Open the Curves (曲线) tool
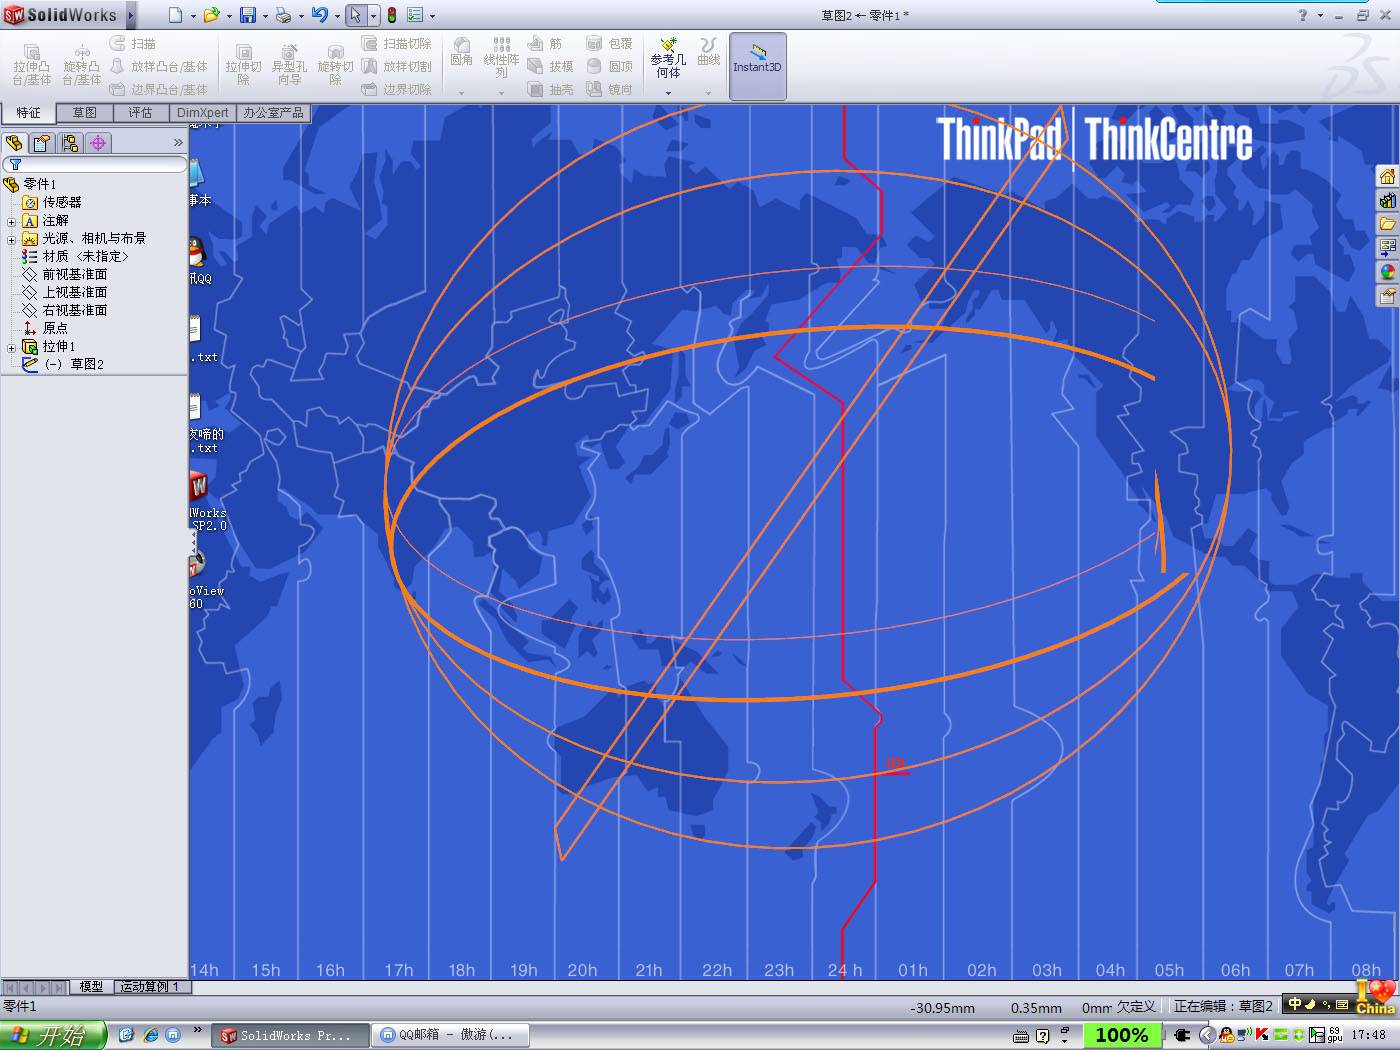 [x=709, y=53]
